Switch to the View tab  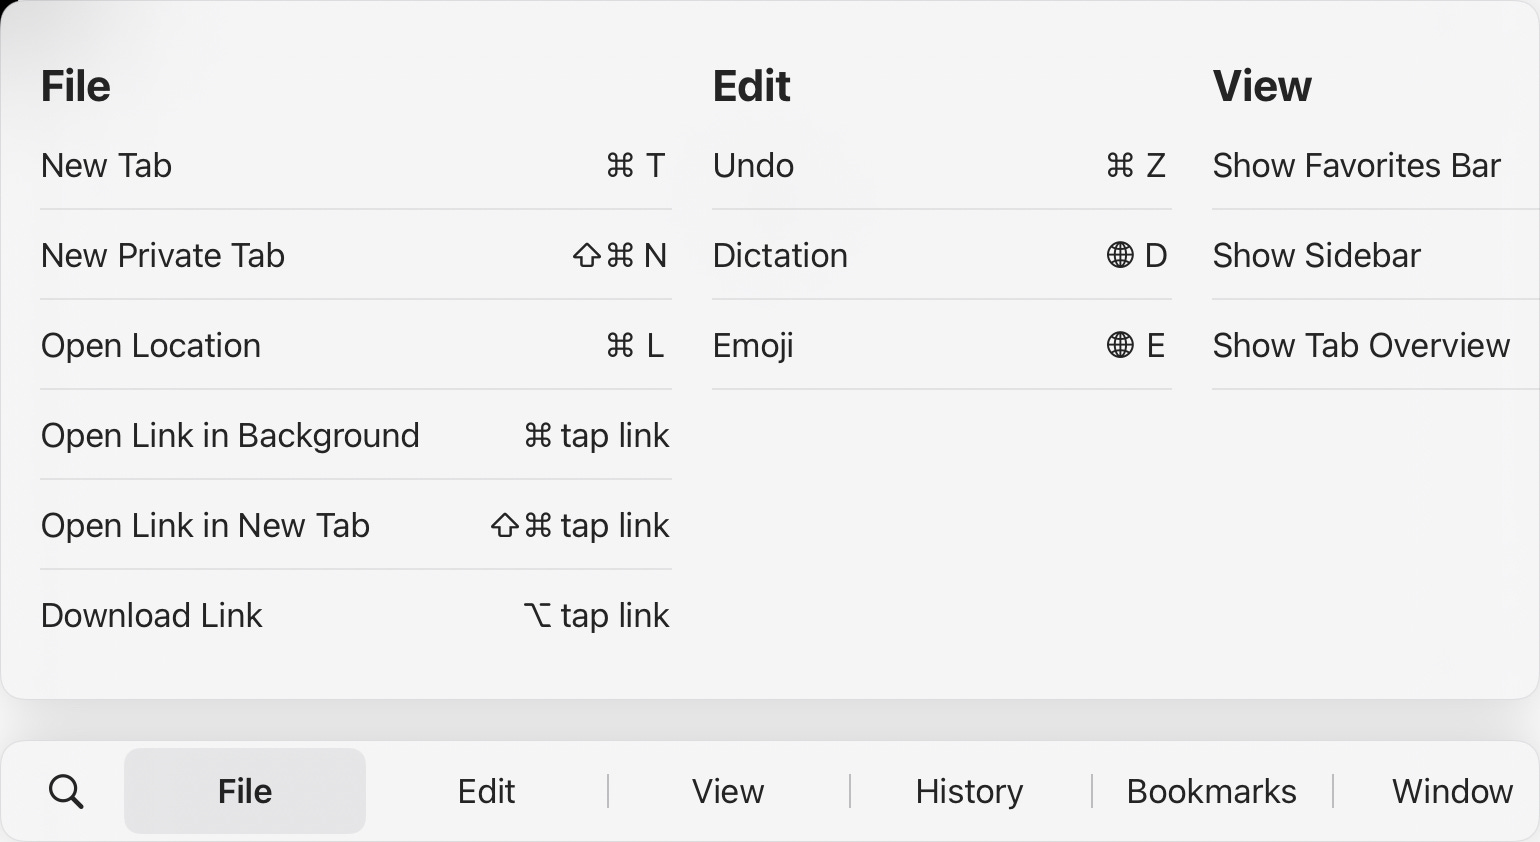coord(728,790)
